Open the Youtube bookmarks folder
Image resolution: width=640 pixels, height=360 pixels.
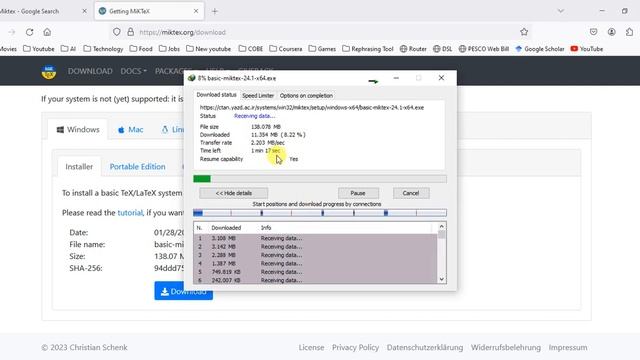(39, 49)
